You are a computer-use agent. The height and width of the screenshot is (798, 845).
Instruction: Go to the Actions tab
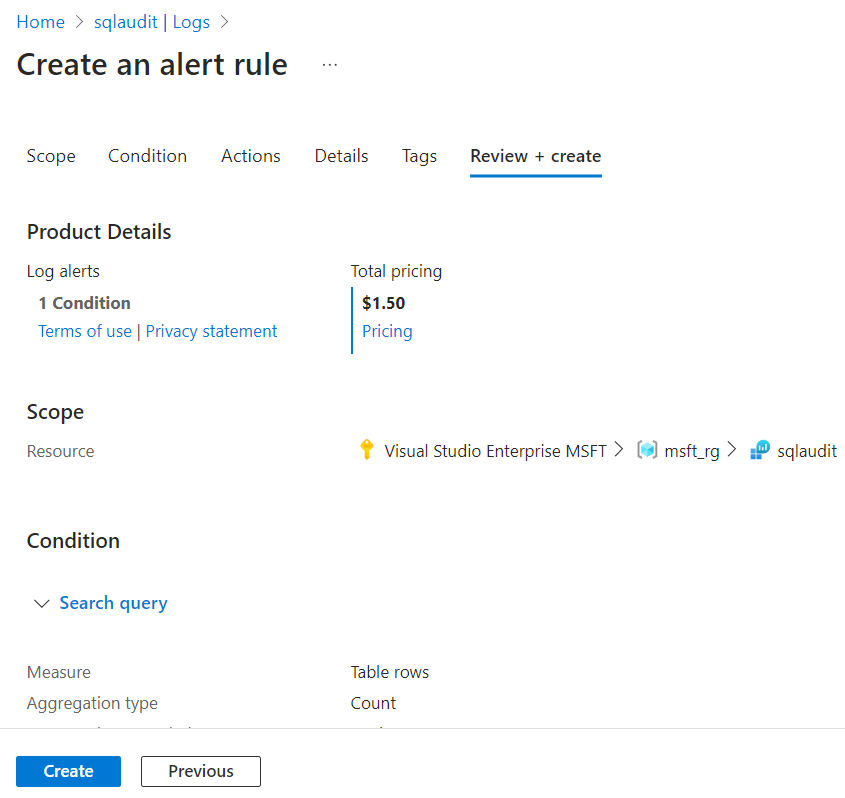(251, 156)
